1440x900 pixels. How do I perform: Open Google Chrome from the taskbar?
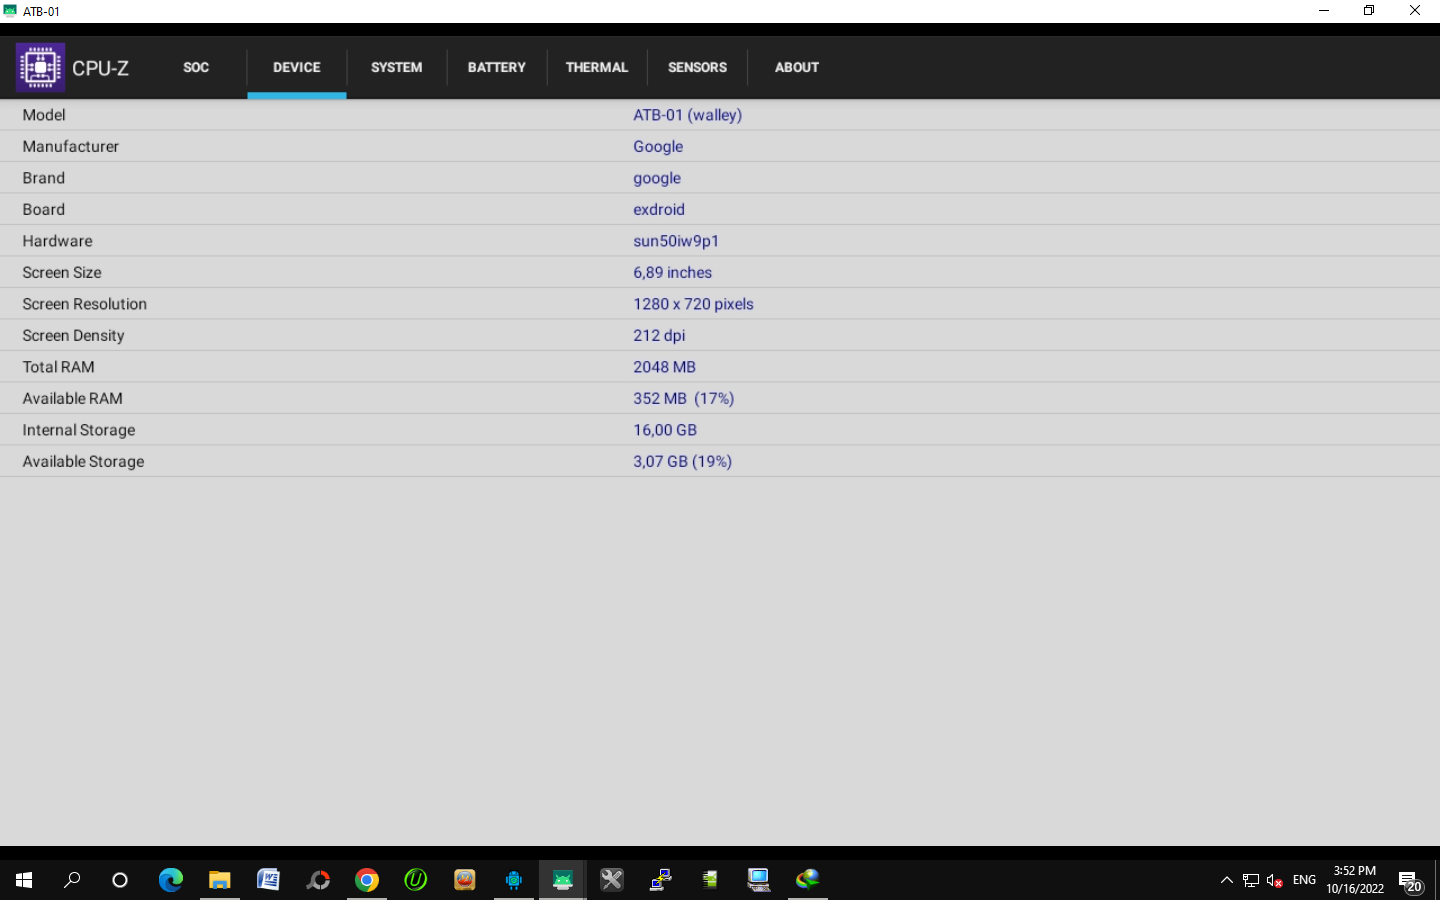point(367,880)
